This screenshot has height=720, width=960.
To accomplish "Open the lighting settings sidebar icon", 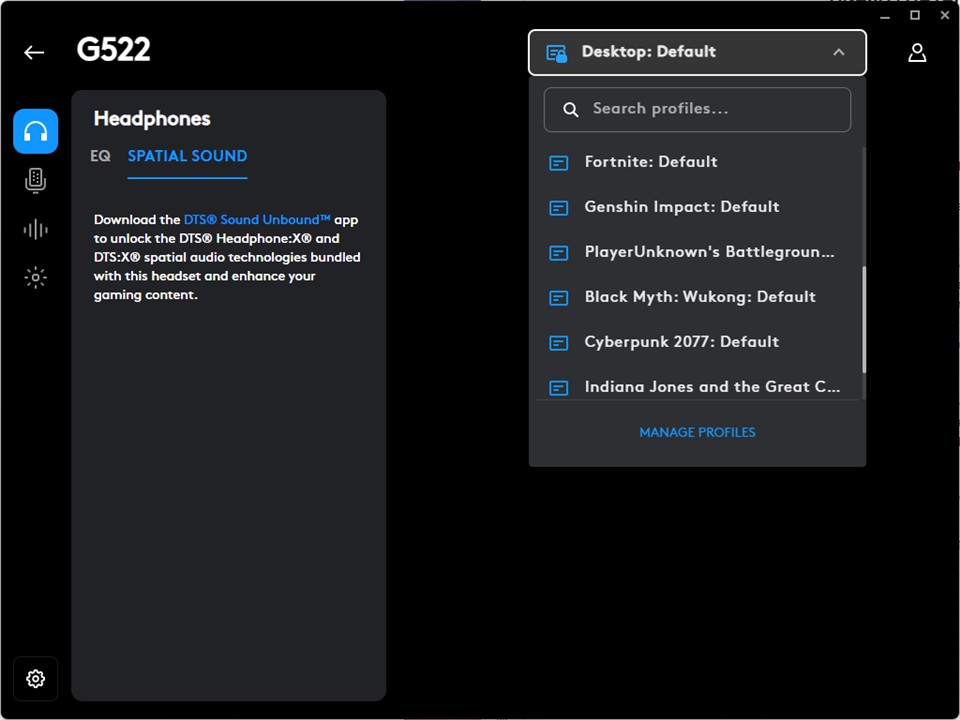I will click(35, 278).
